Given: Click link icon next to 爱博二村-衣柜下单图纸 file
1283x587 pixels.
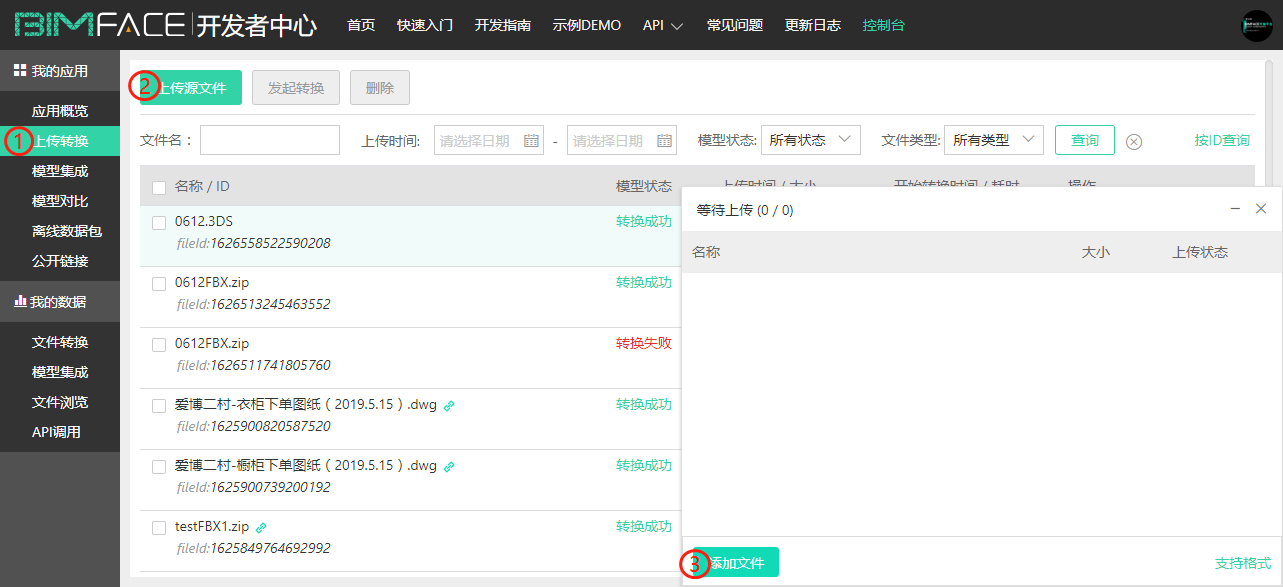Looking at the screenshot, I should point(449,405).
